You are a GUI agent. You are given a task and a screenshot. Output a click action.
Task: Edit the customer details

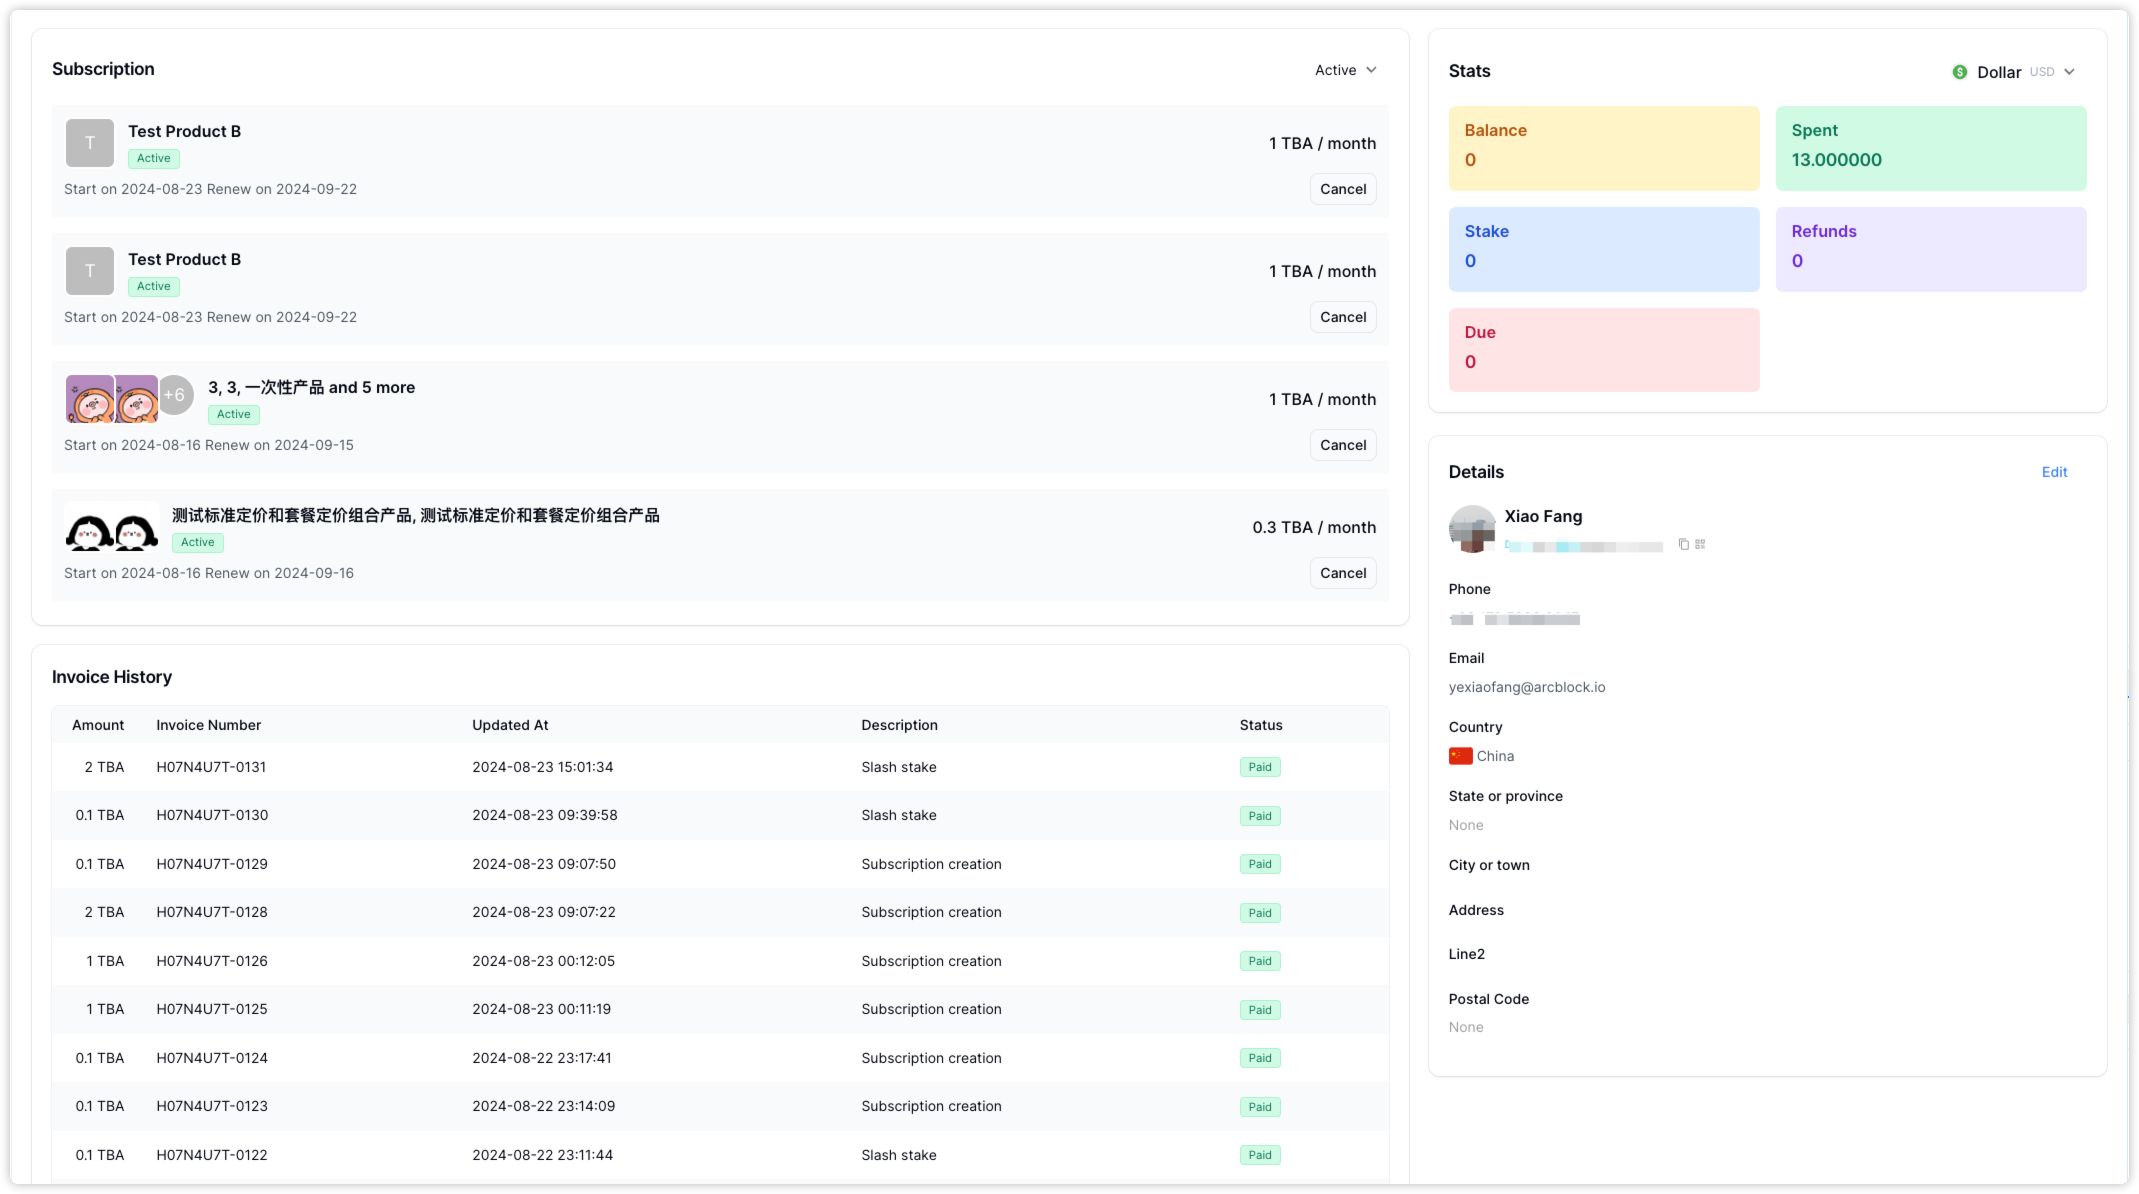2054,472
